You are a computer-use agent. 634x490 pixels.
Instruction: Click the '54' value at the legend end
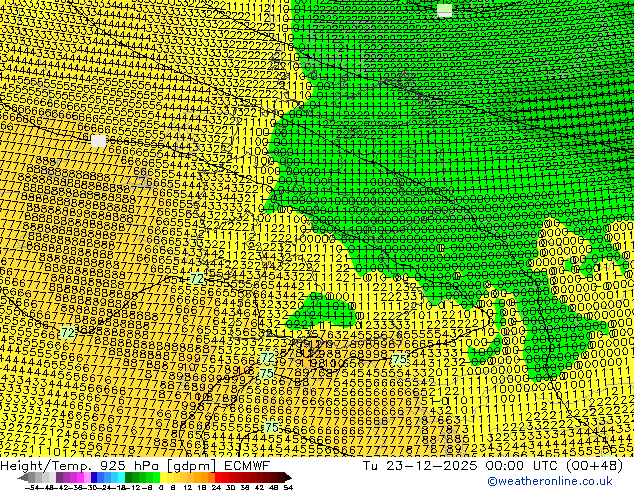tap(288, 487)
